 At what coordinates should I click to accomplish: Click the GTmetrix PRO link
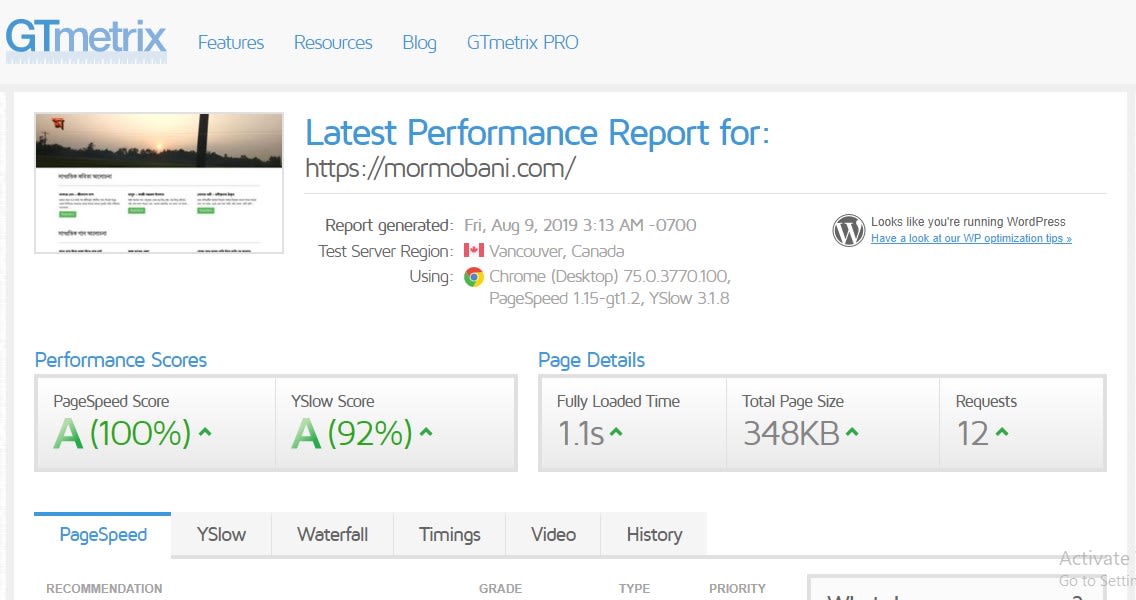click(x=522, y=43)
